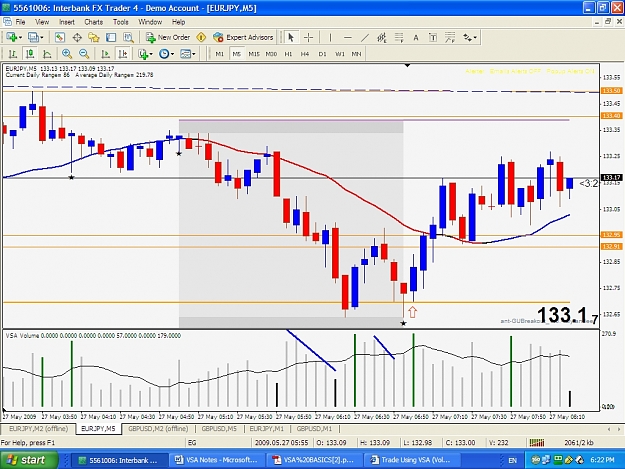Viewport: 625px width, 469px height.
Task: Set timeframe to MN
Action: coord(356,54)
